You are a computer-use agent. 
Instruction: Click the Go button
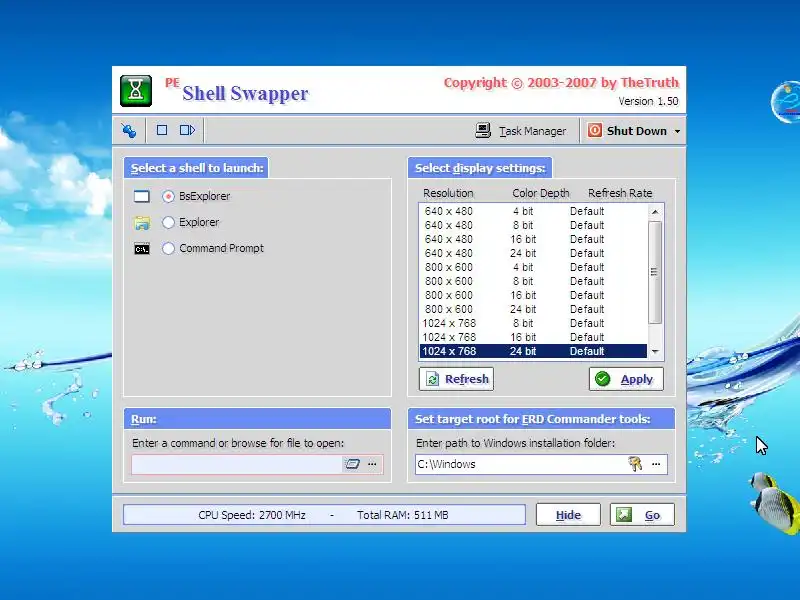(x=642, y=515)
